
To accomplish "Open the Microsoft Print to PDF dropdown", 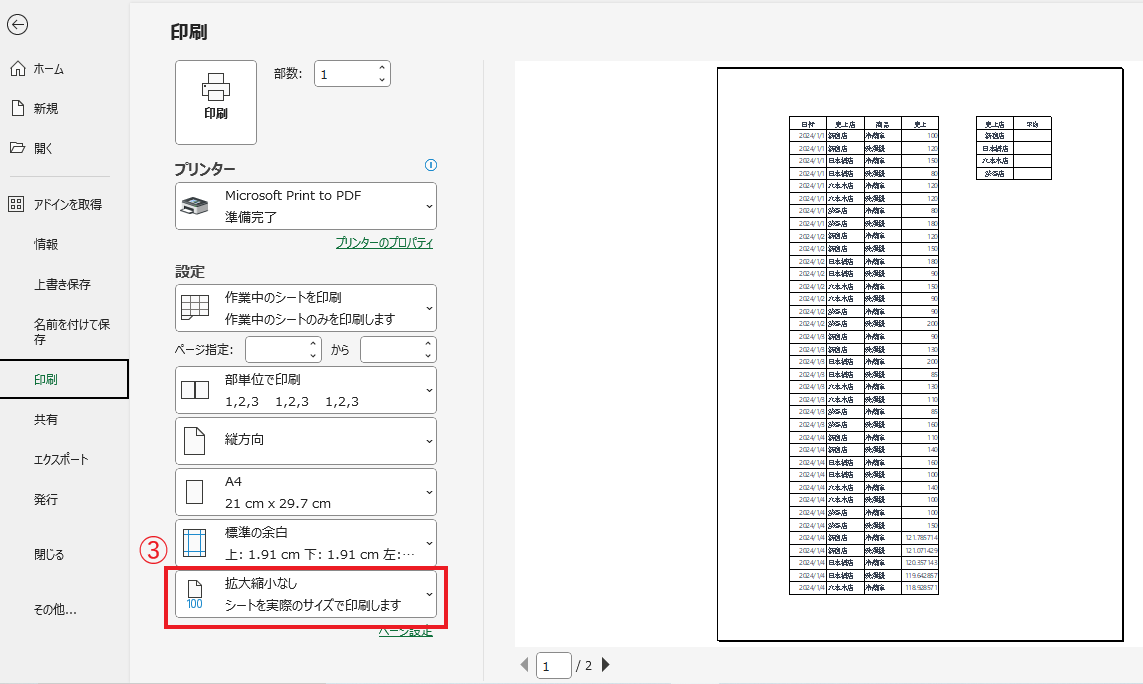I will (305, 206).
